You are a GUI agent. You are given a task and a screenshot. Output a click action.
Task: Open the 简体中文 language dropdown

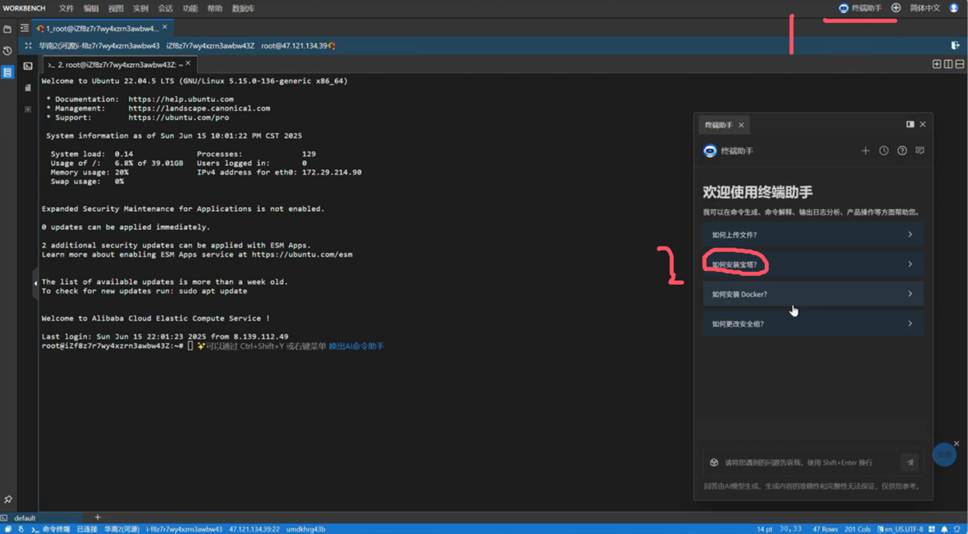click(924, 8)
